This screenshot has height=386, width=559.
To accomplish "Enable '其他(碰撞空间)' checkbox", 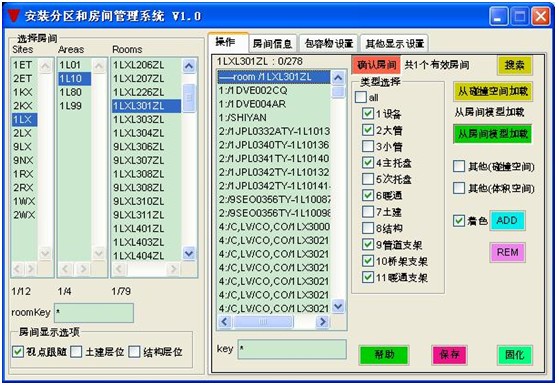I will 459,166.
